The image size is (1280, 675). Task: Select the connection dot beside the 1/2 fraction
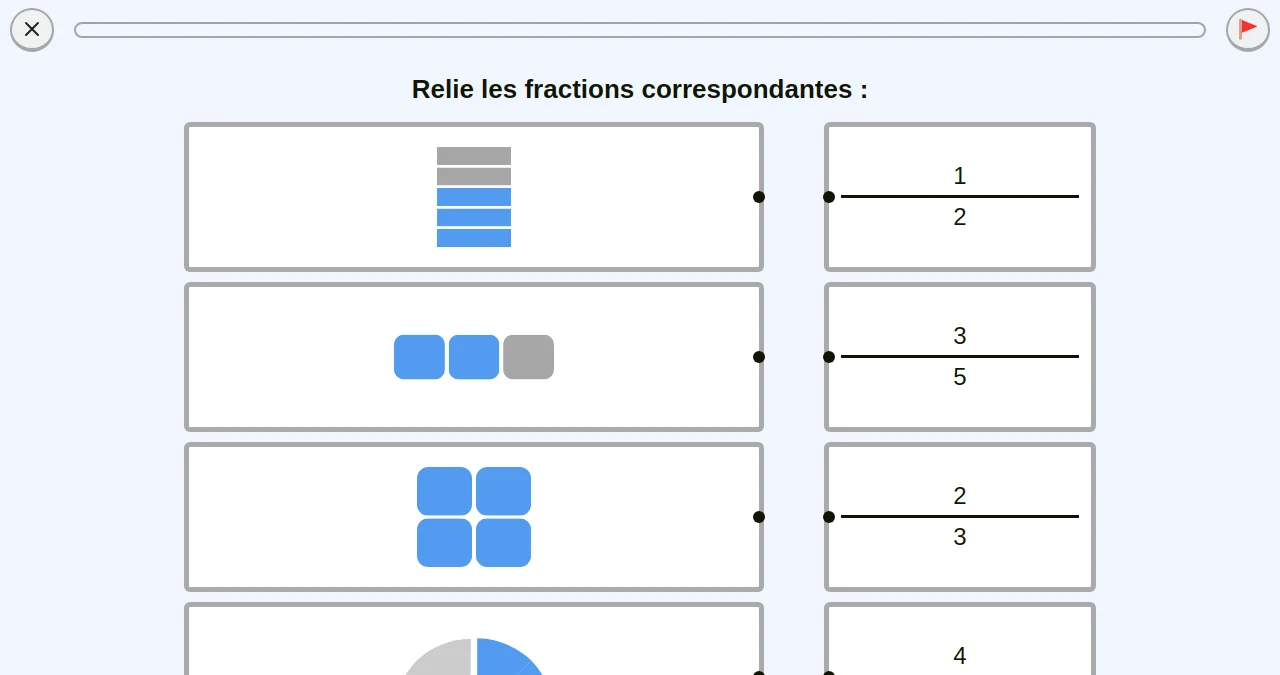click(x=829, y=197)
